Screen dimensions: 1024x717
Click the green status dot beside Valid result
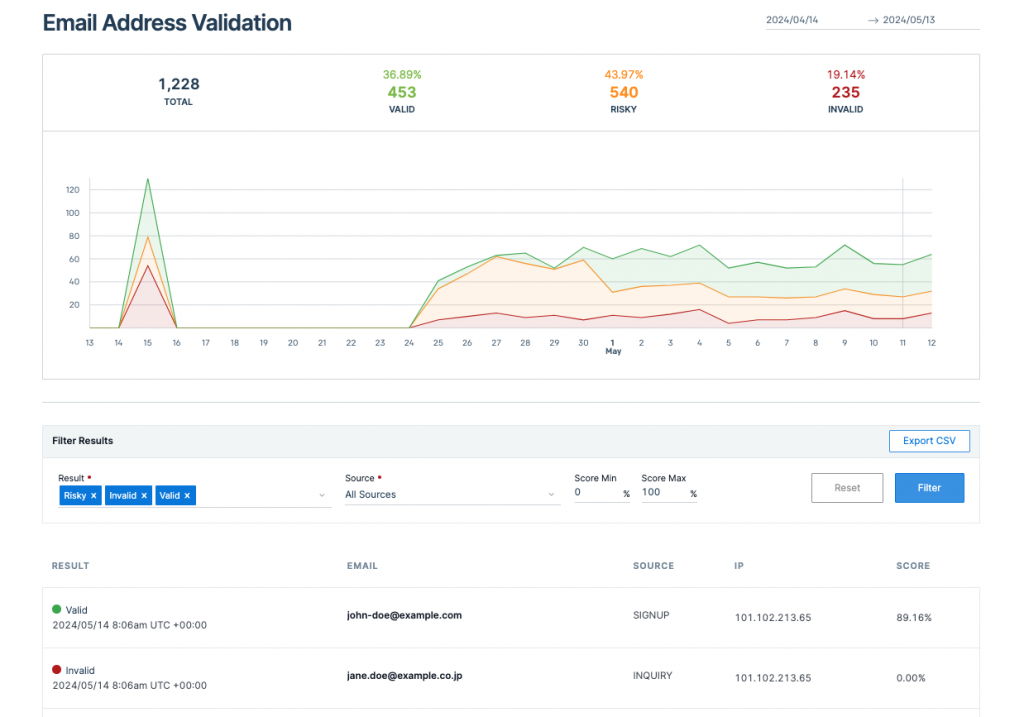(57, 610)
